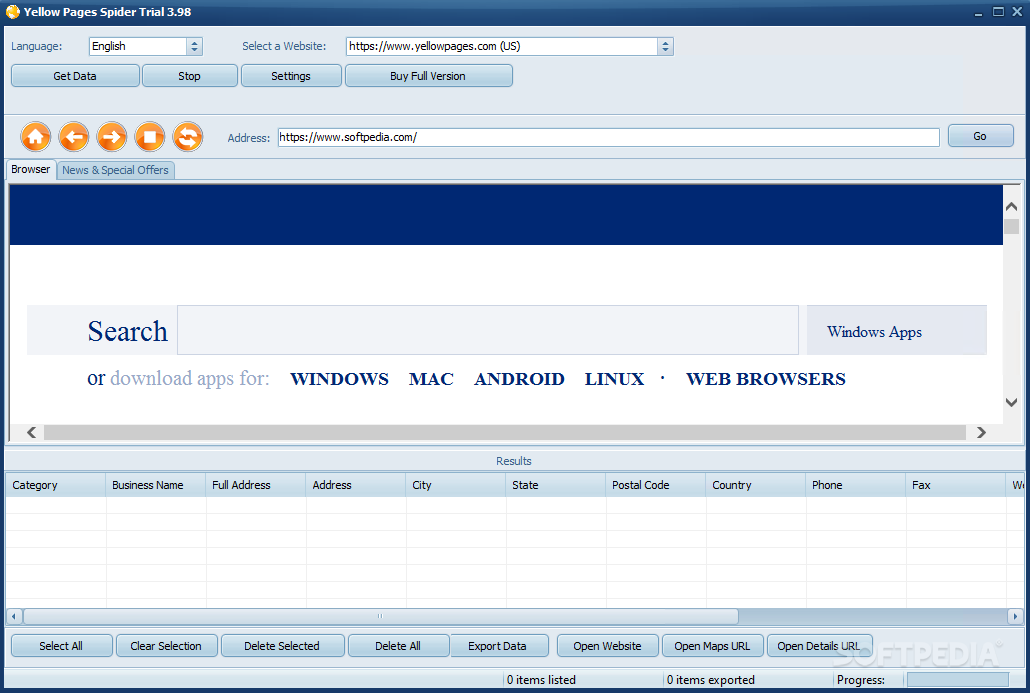Image resolution: width=1030 pixels, height=693 pixels.
Task: Switch to the Browser tab
Action: point(30,169)
